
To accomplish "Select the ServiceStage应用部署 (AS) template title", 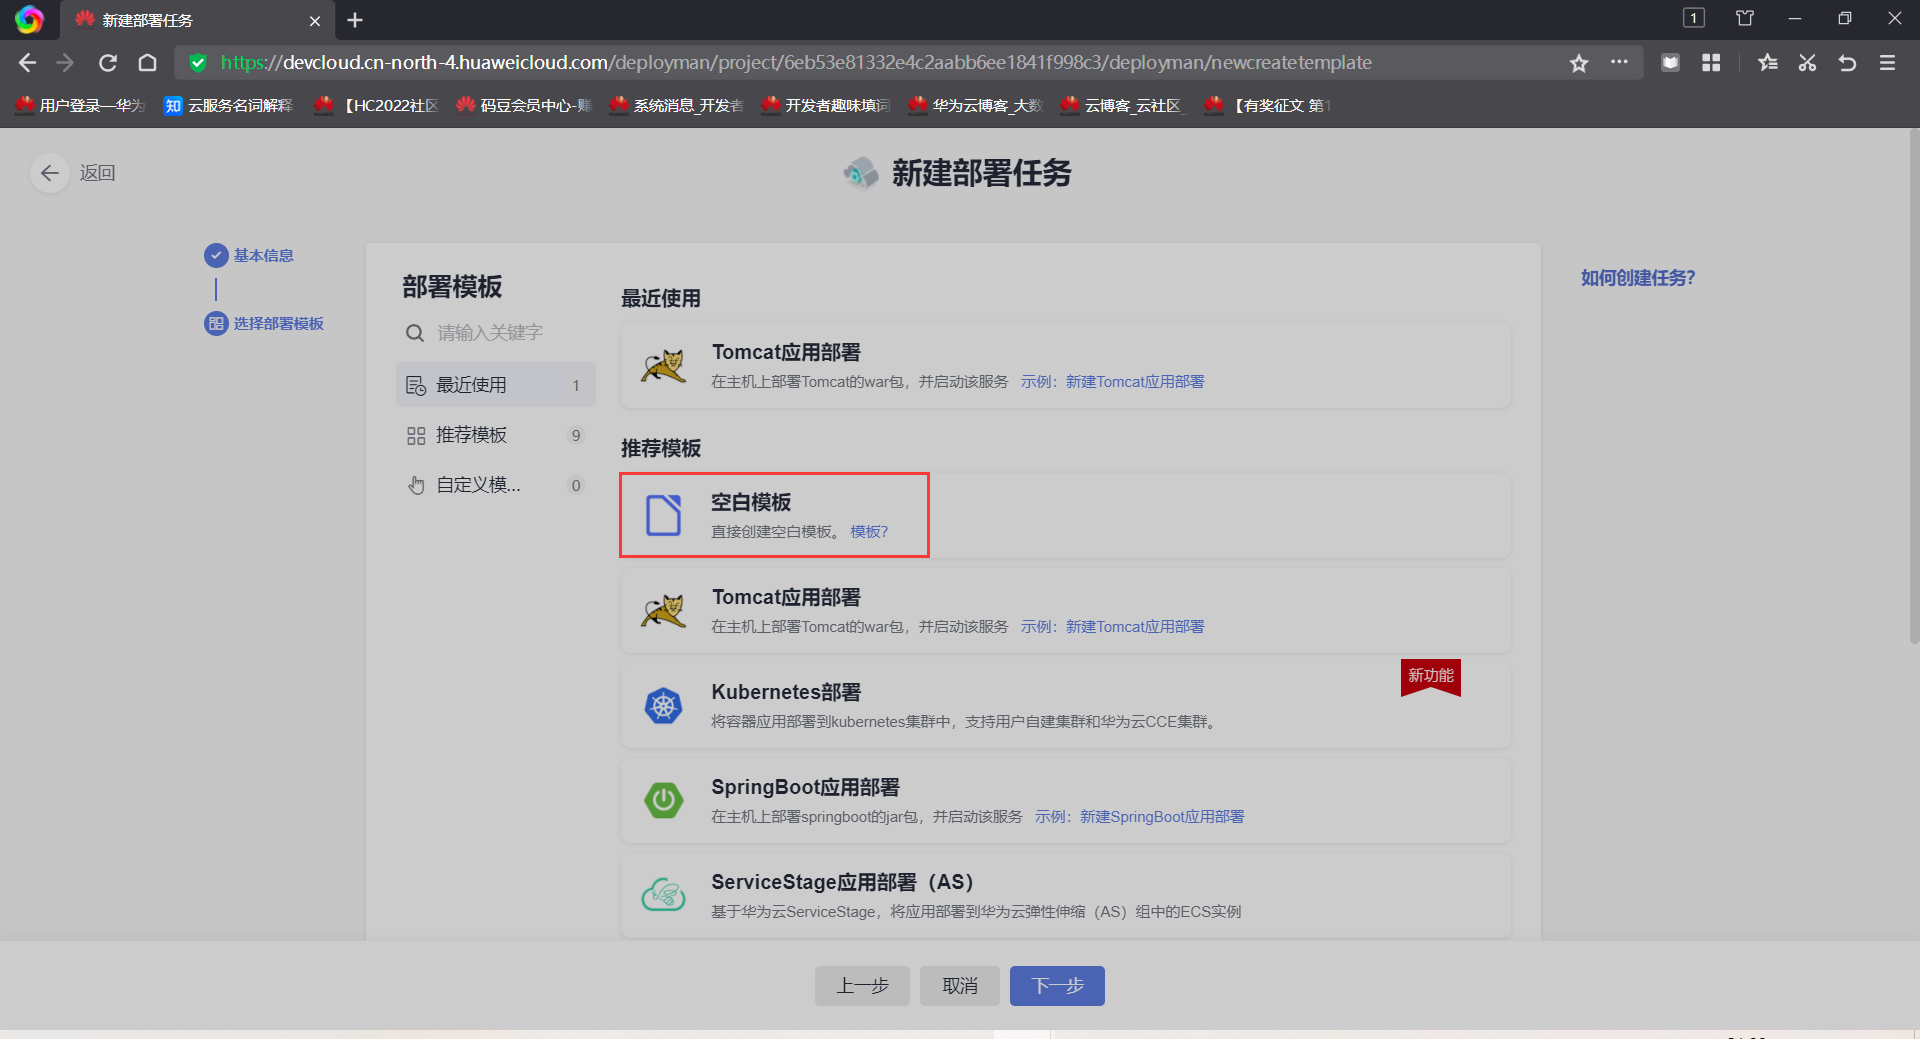I will 842,882.
